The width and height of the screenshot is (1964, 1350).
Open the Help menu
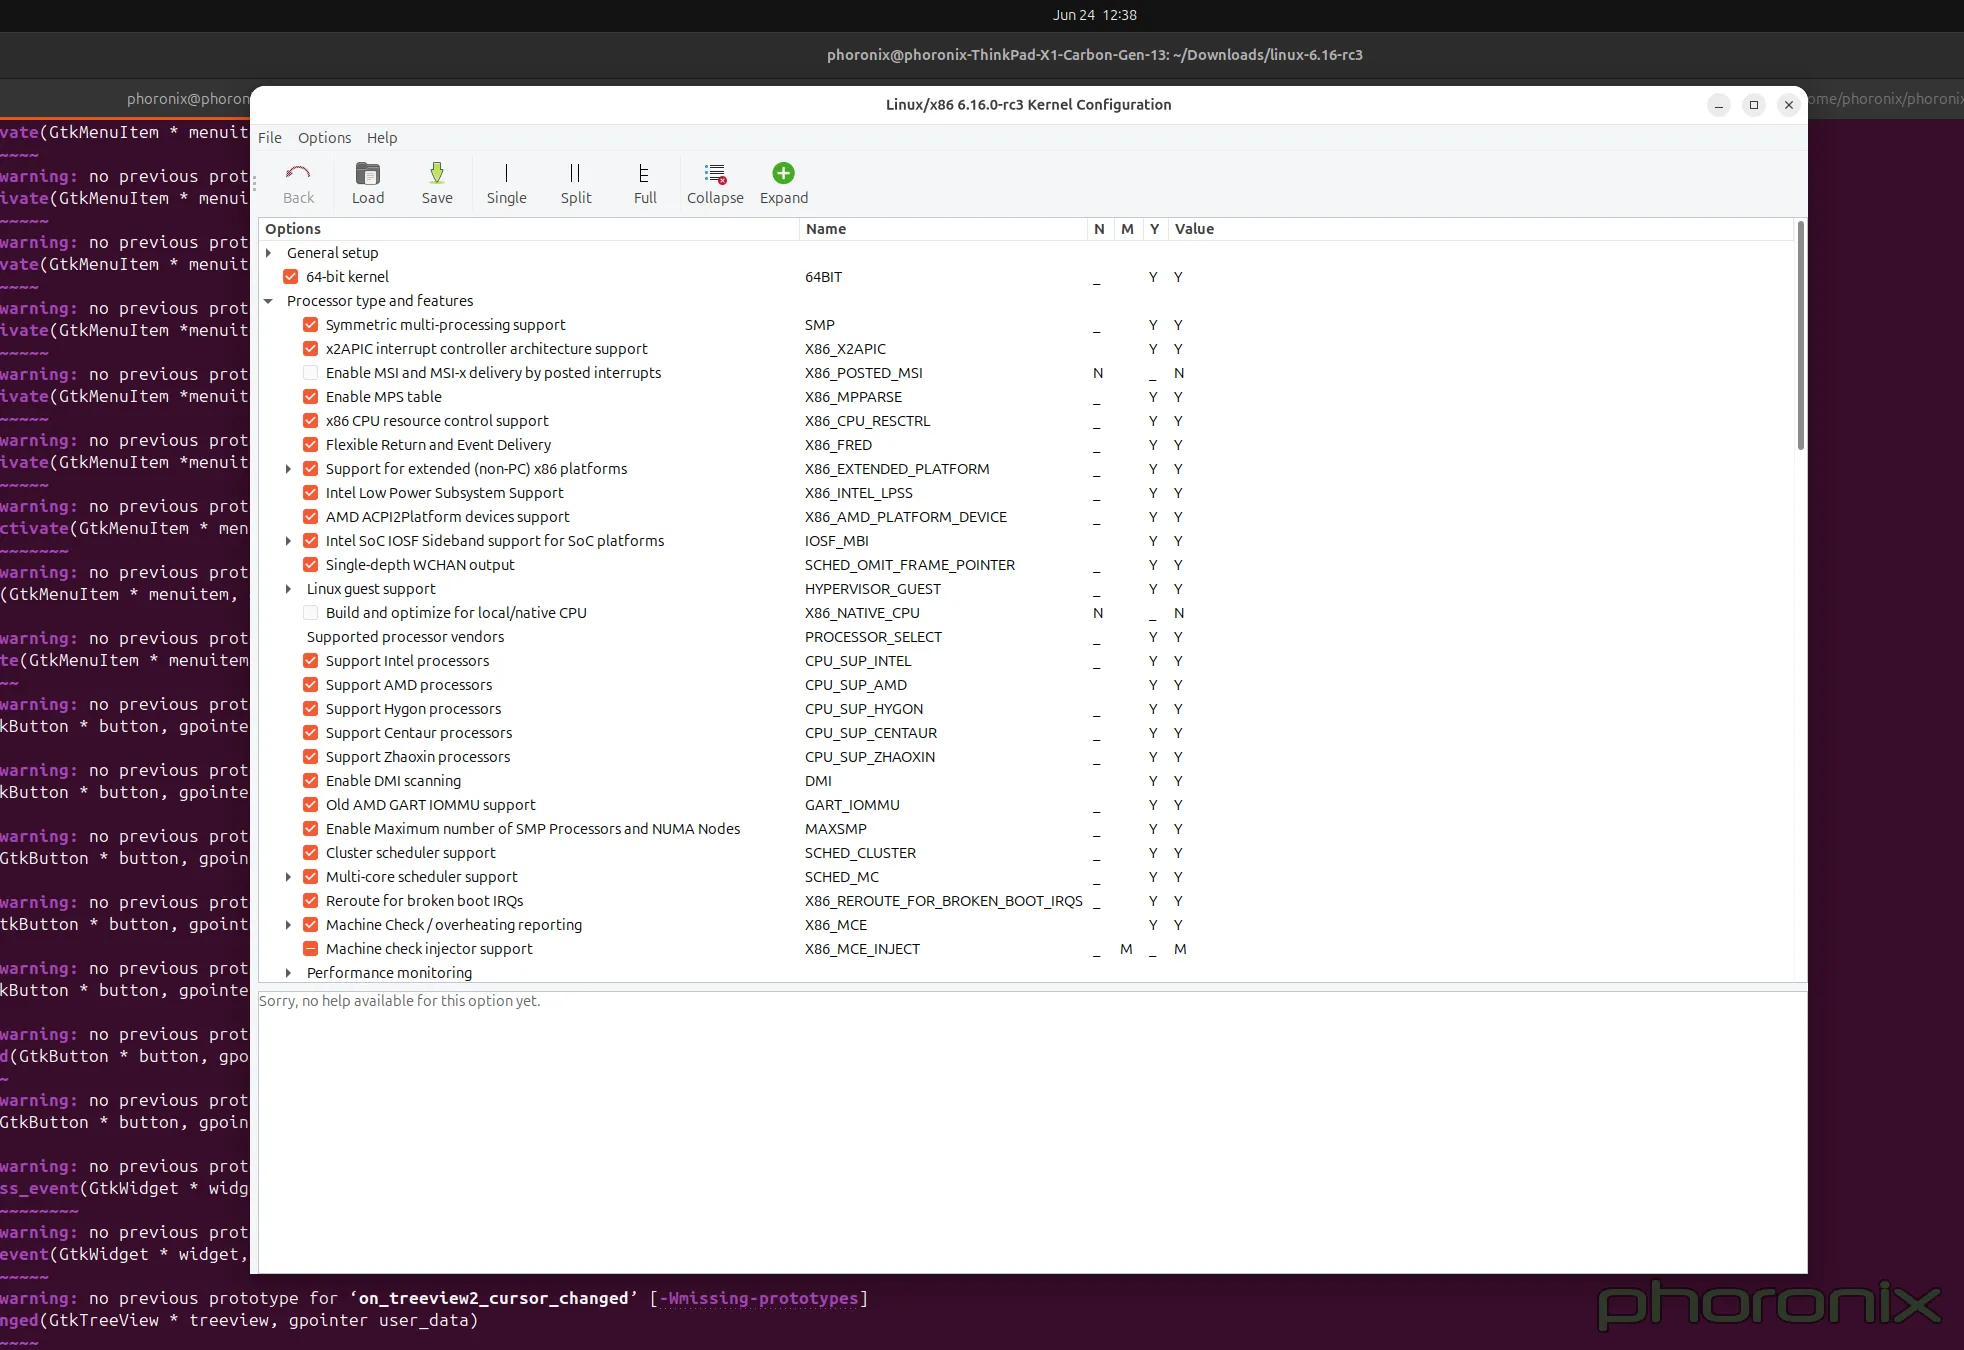[x=381, y=137]
